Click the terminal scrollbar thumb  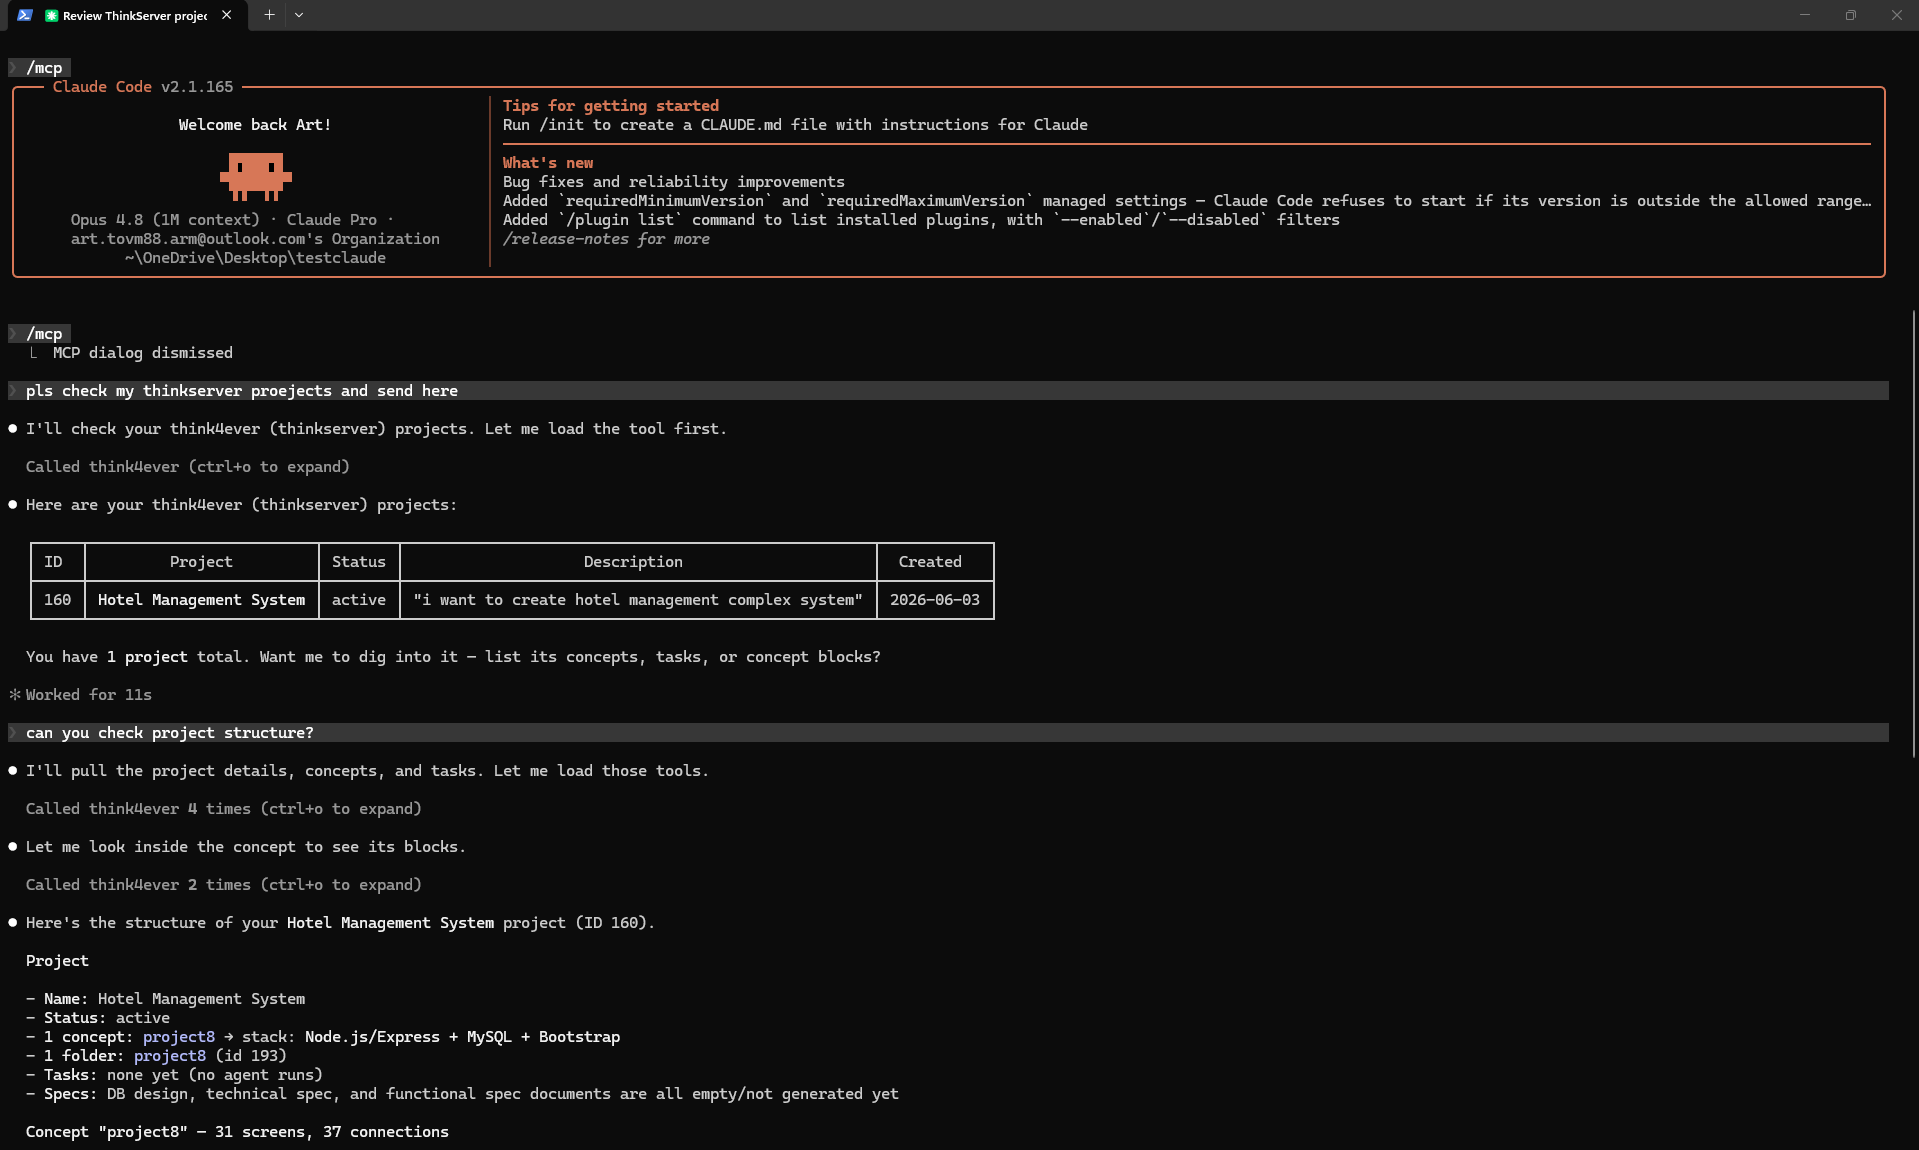coord(1914,533)
